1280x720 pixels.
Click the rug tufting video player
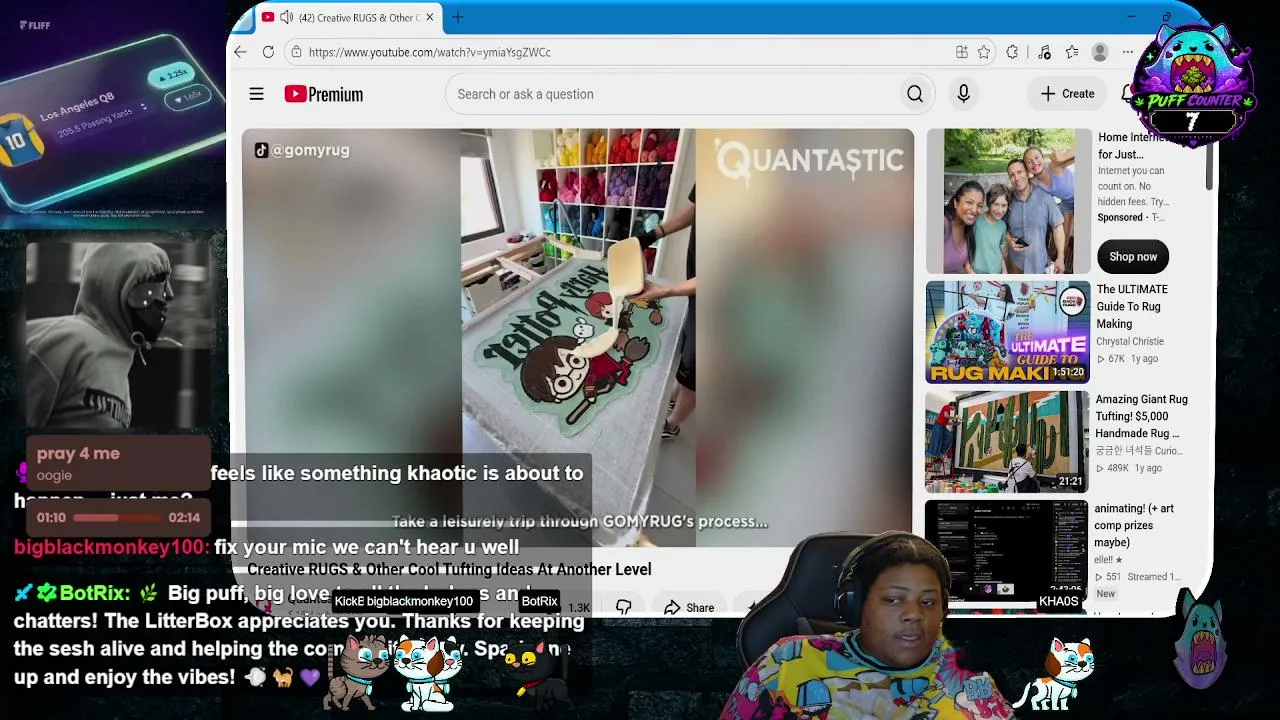[578, 338]
